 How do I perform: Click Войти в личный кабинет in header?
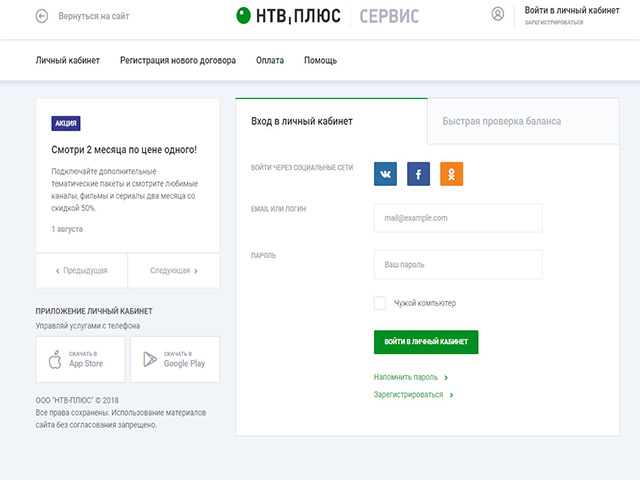click(x=572, y=10)
